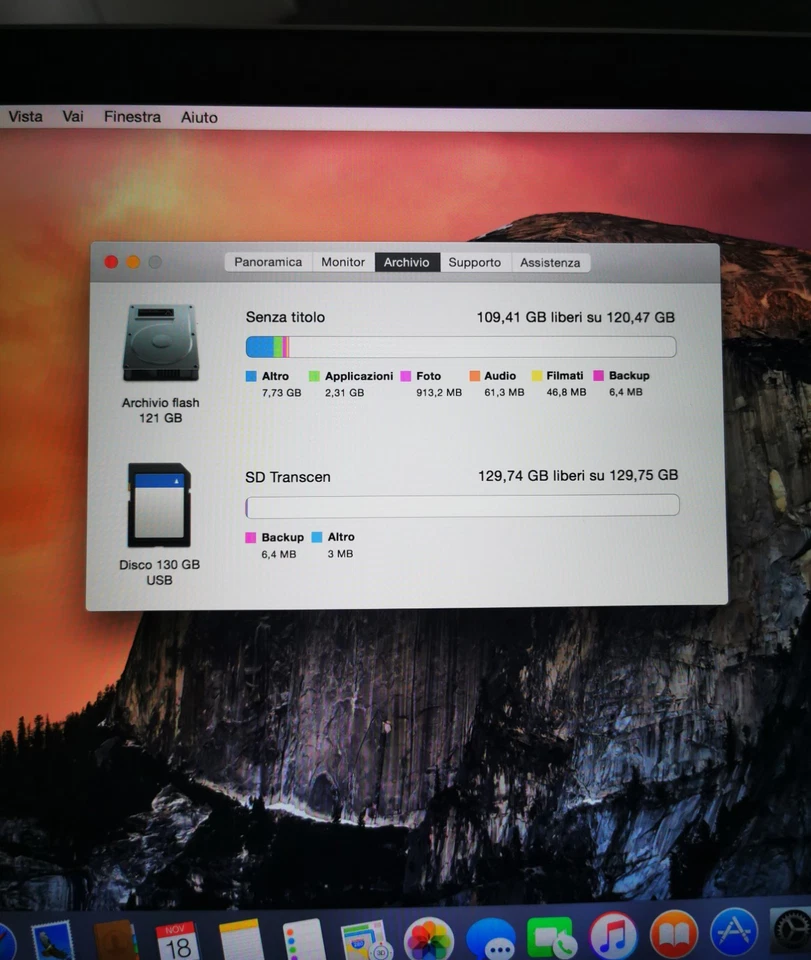811x960 pixels.
Task: Start FaceTime from the Dock
Action: click(551, 938)
